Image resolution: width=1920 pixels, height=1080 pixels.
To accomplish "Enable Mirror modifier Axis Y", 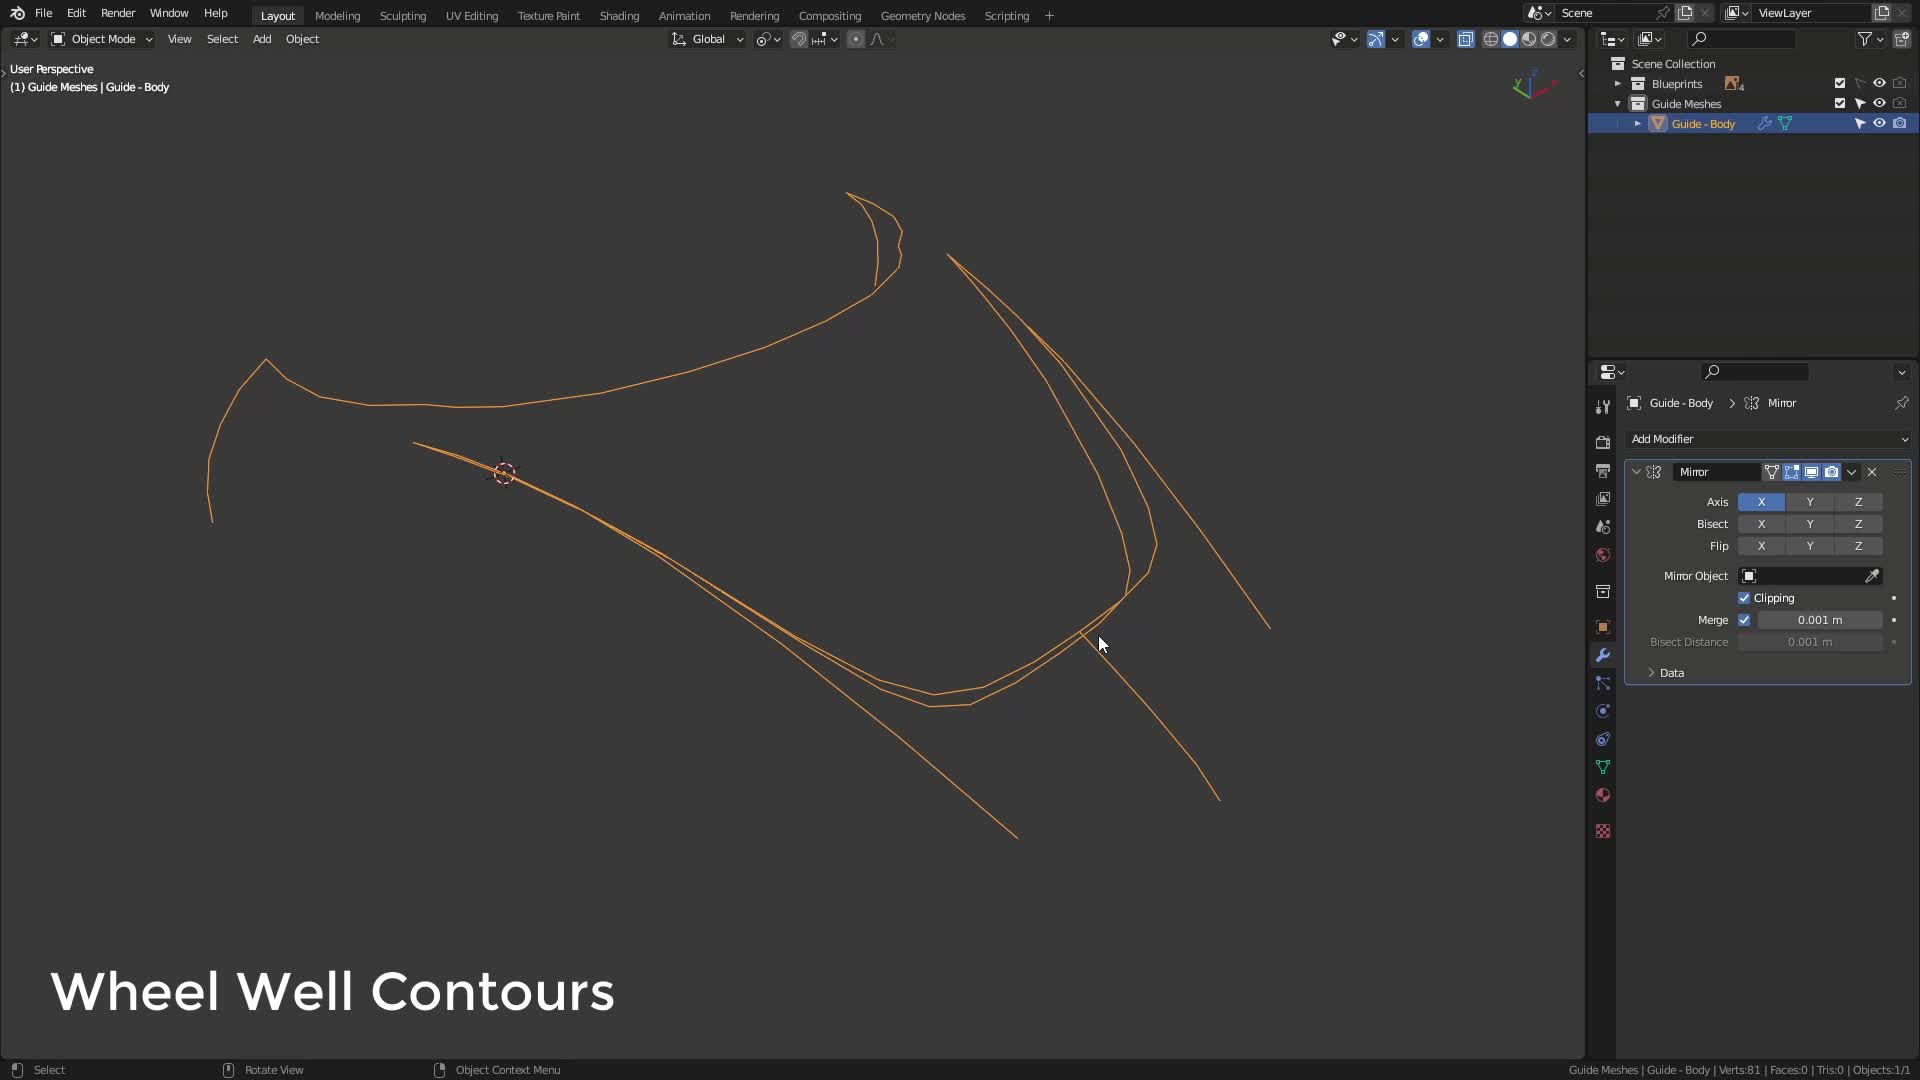I will tap(1810, 502).
